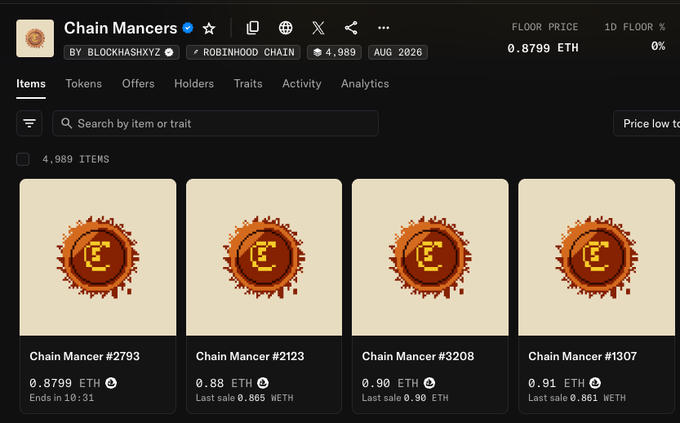Open the collection website globe icon
The image size is (680, 423).
click(285, 28)
